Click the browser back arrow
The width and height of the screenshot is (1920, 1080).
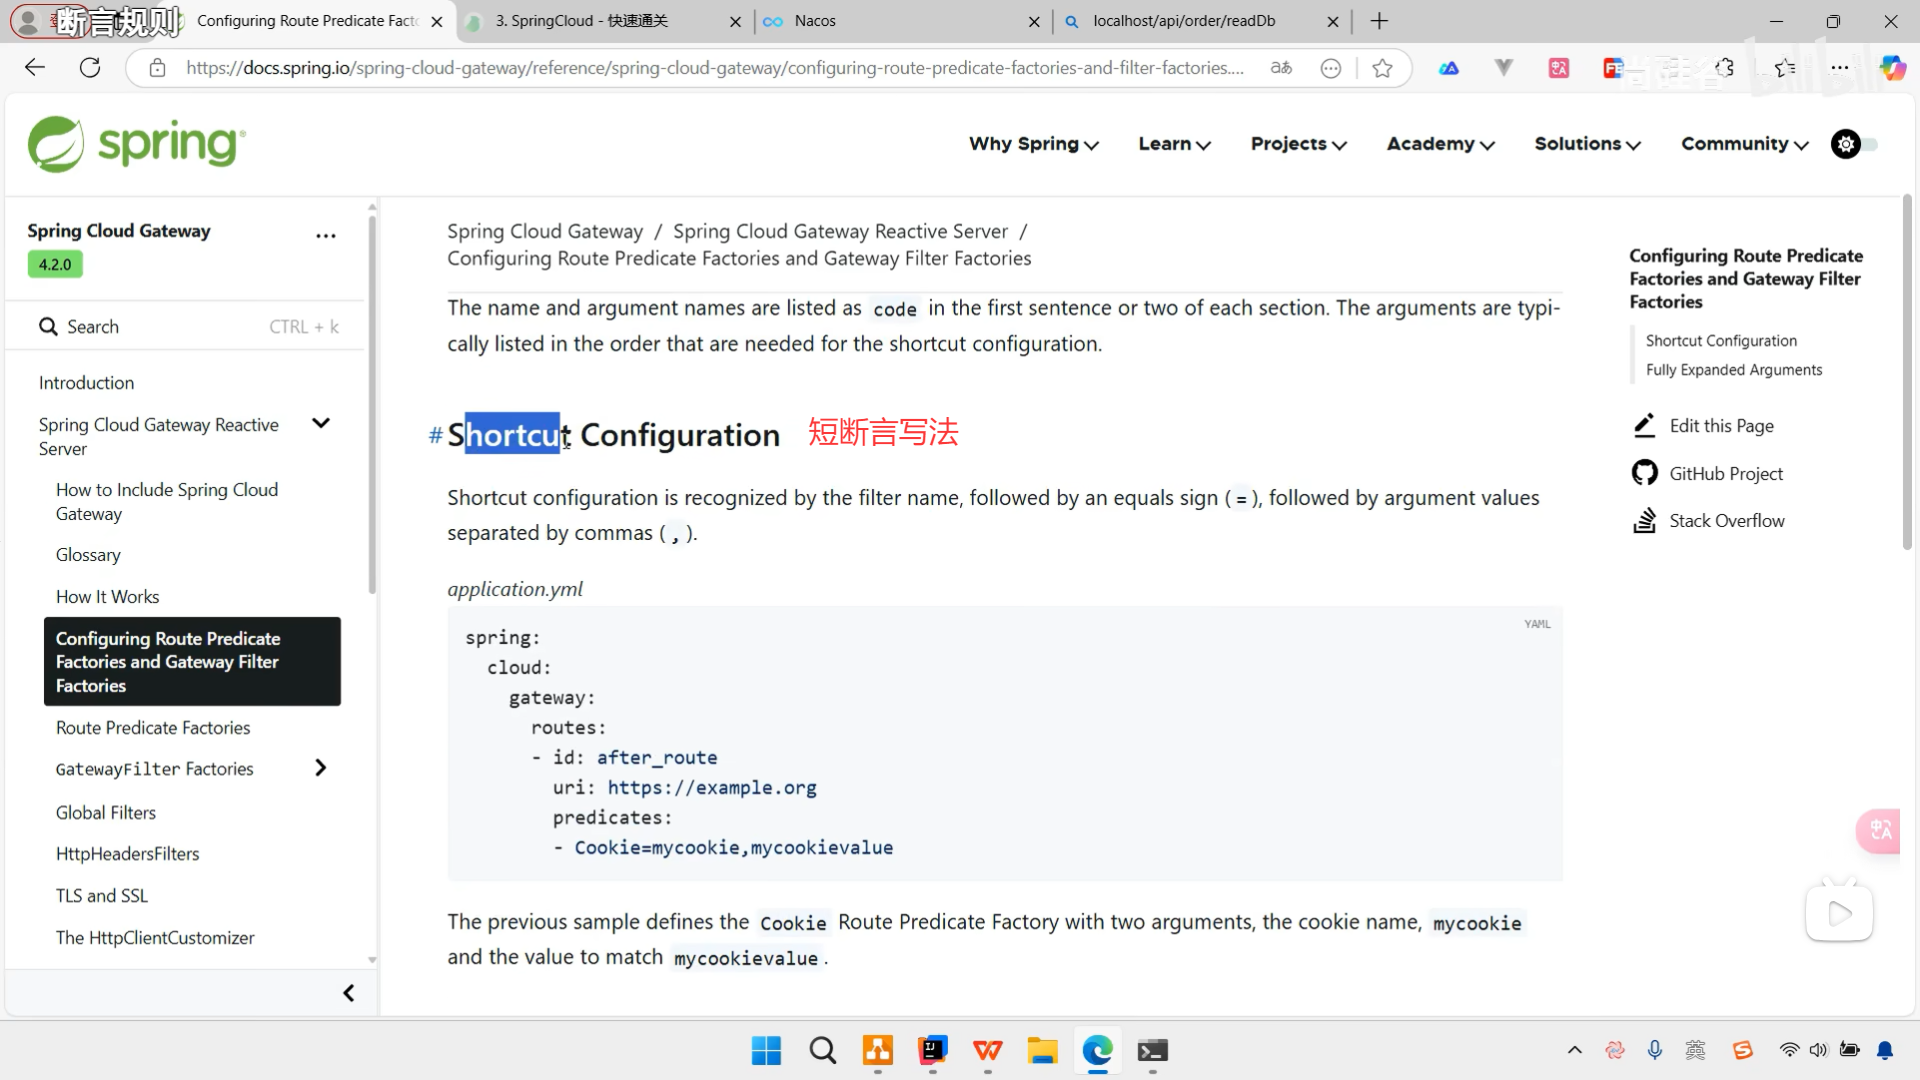point(35,68)
